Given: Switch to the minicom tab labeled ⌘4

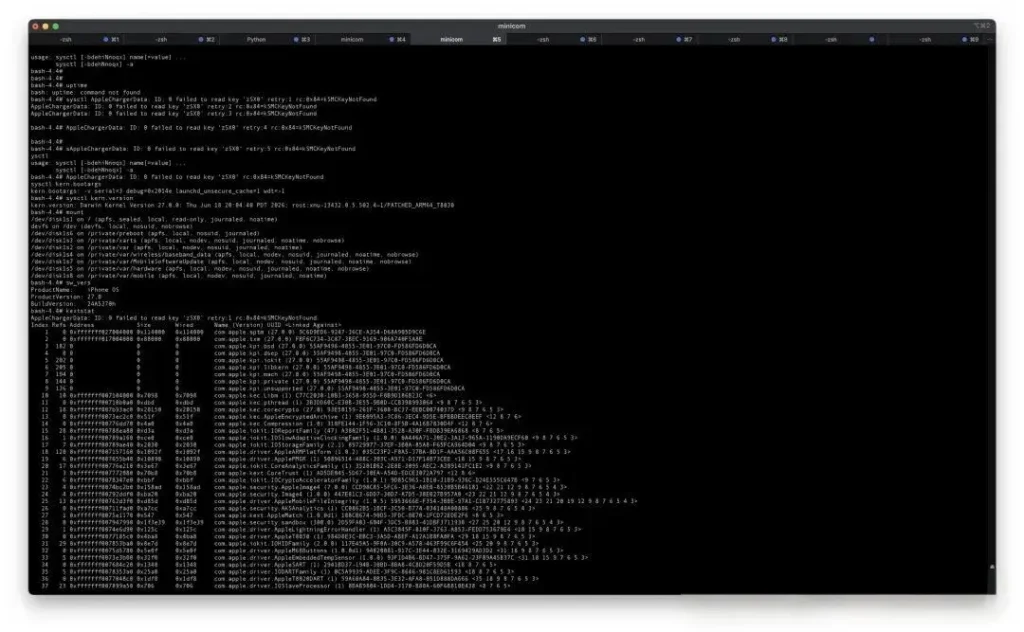Looking at the screenshot, I should tap(363, 40).
